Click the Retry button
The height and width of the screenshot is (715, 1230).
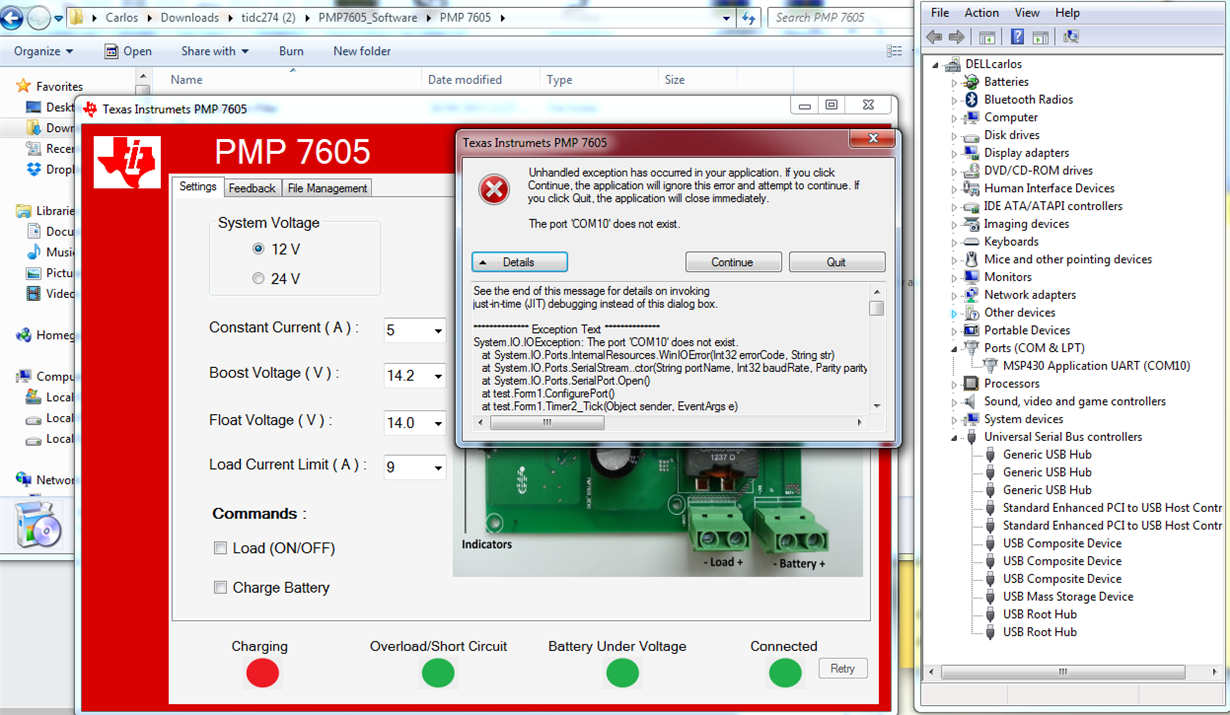click(843, 669)
